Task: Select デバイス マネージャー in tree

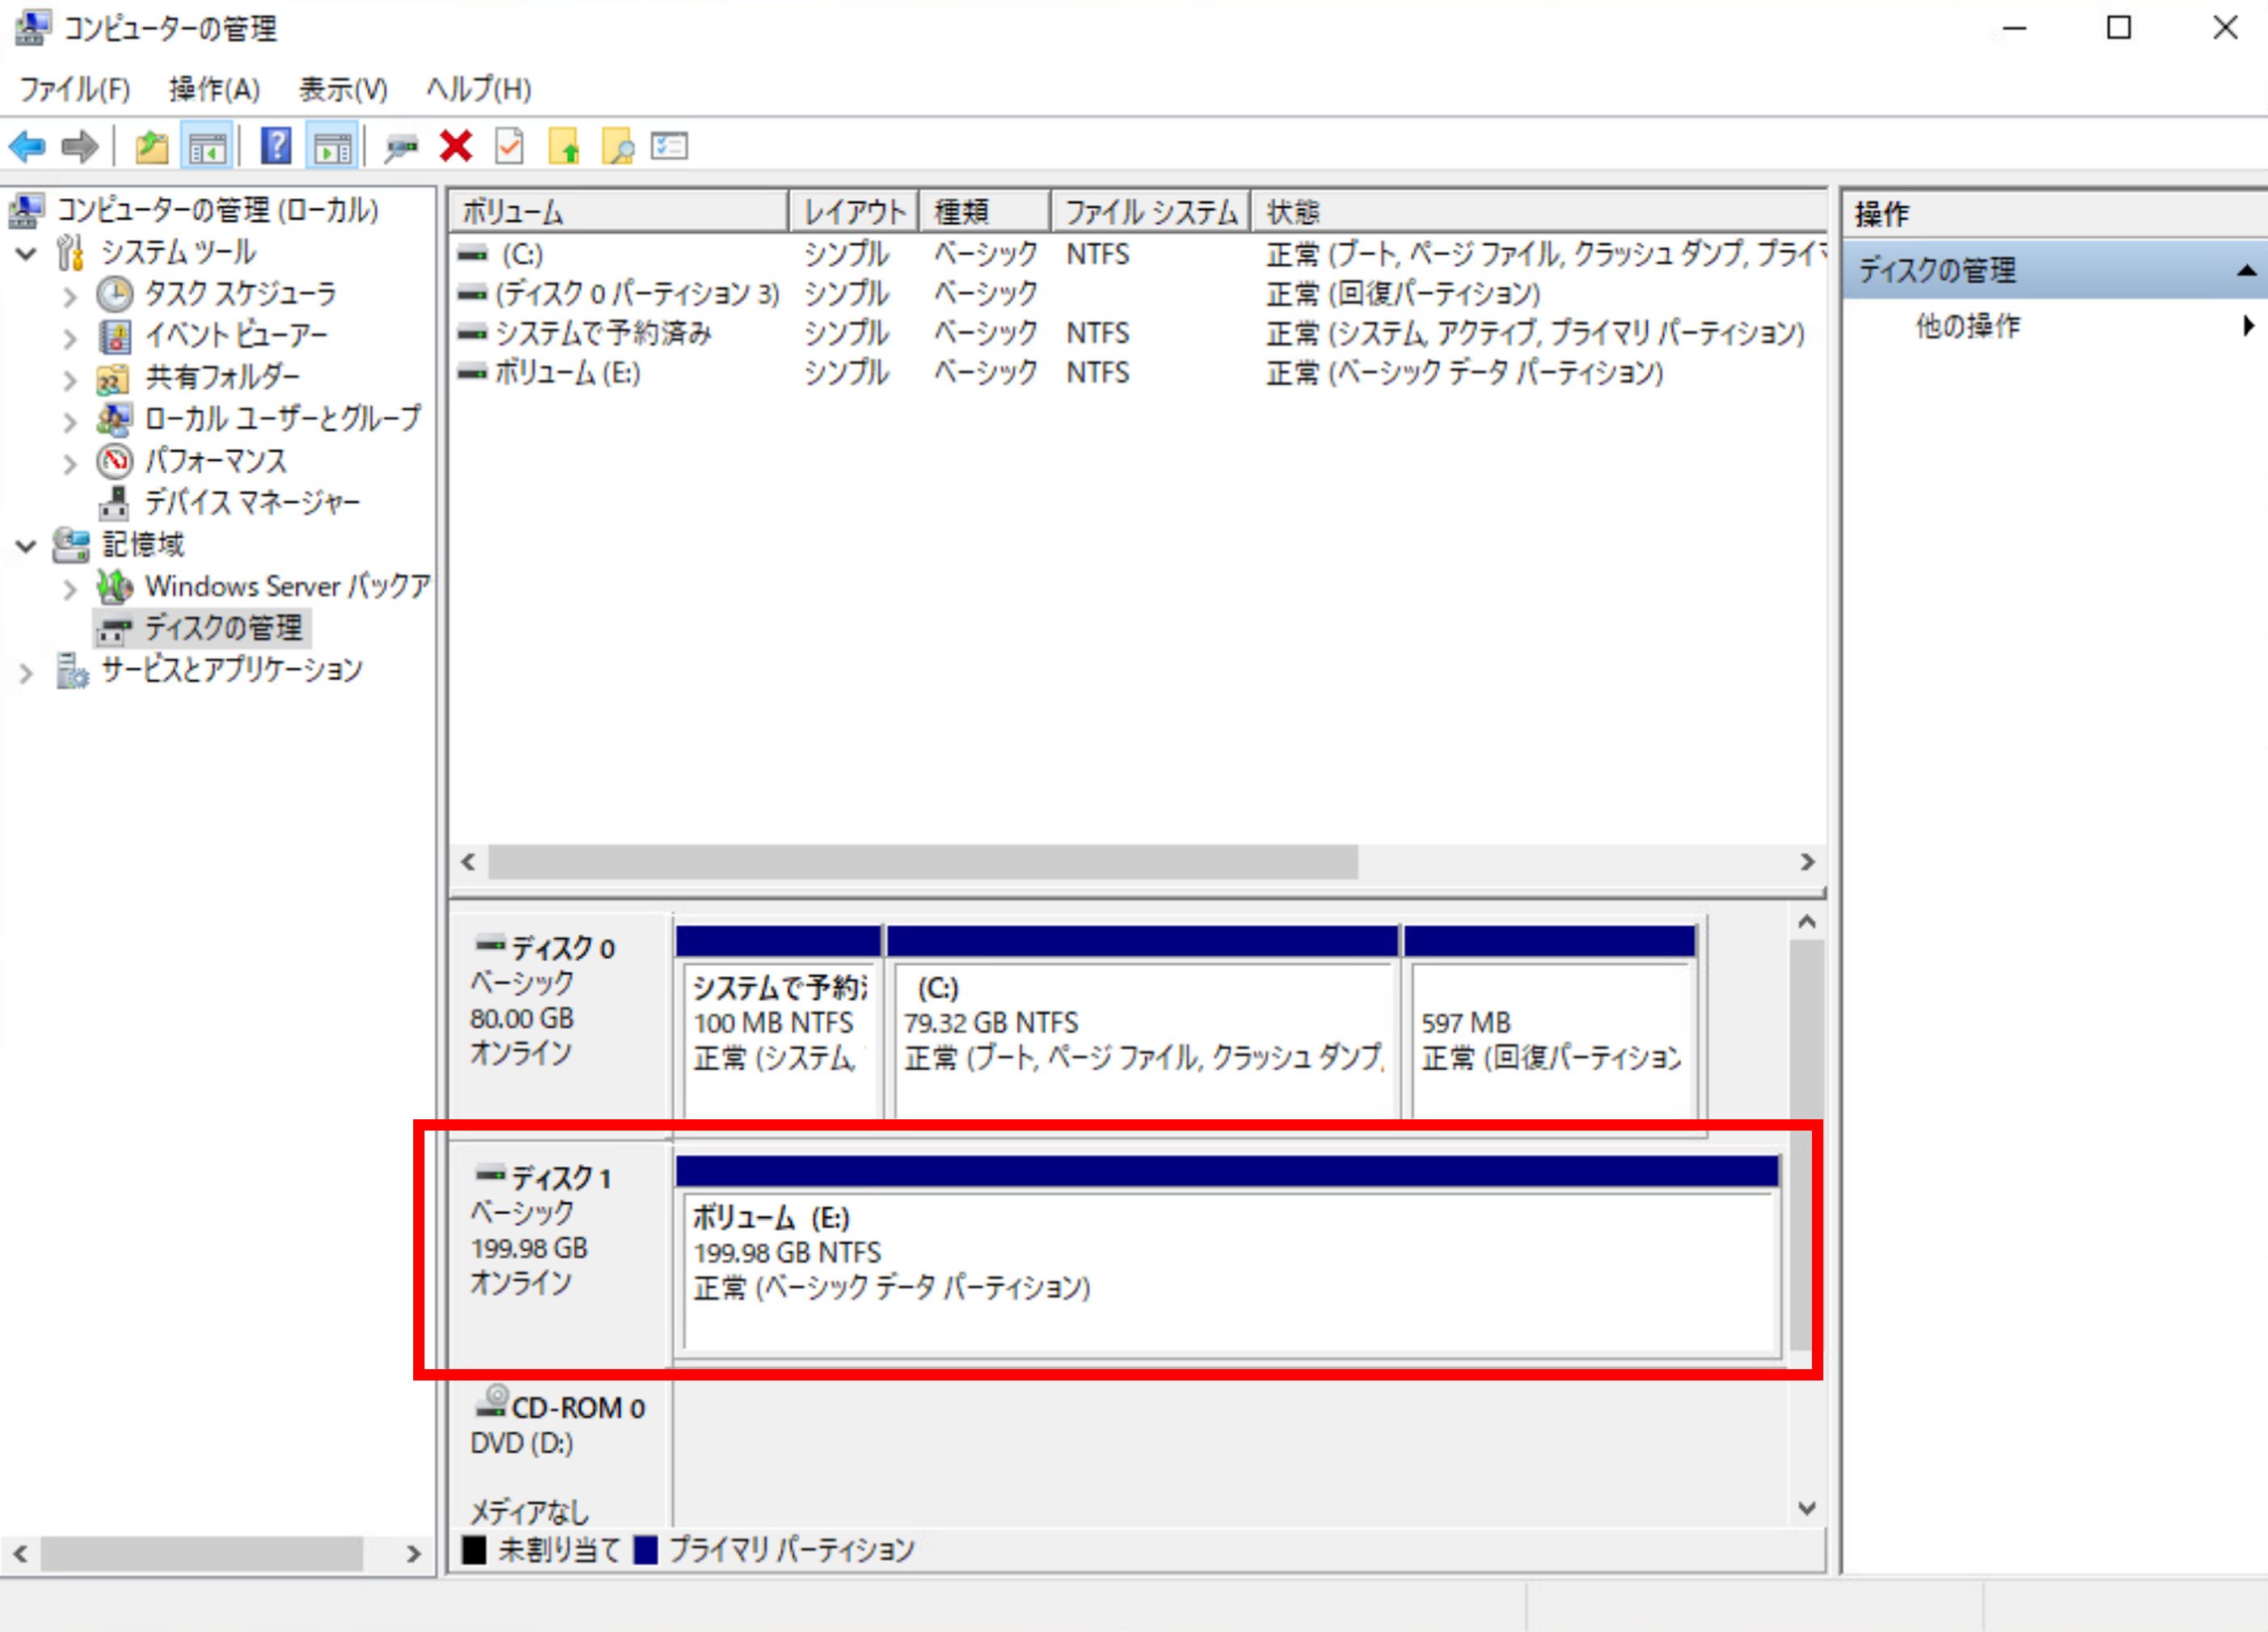Action: [x=252, y=502]
